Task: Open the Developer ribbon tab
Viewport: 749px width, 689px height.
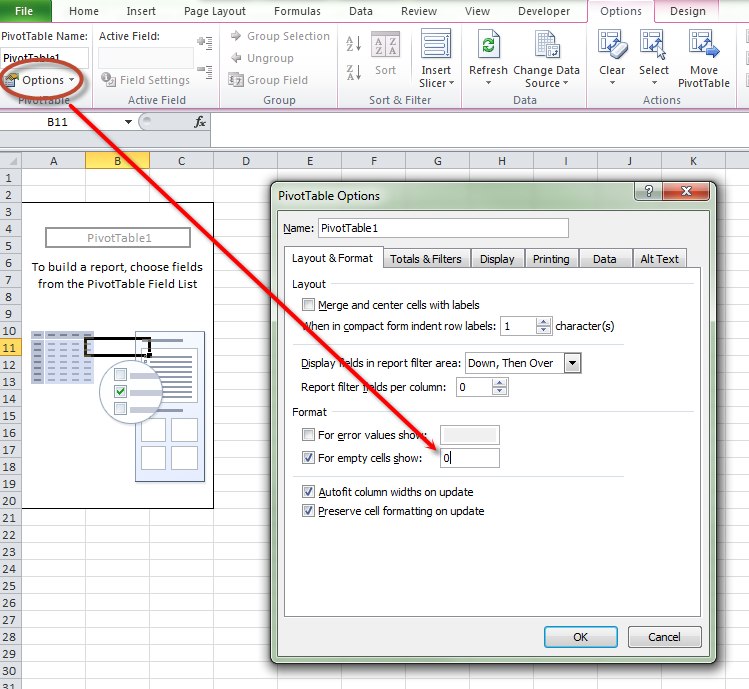Action: (x=544, y=11)
